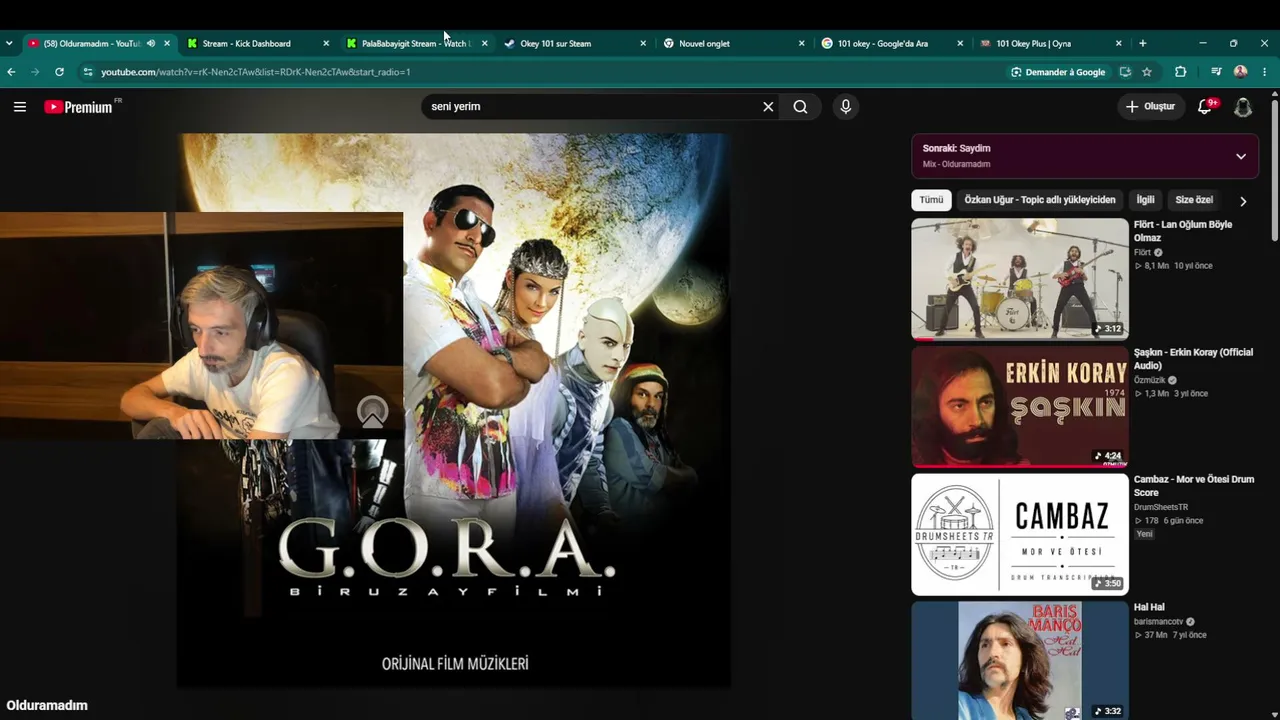The image size is (1280, 720).
Task: Click the Oluştur create button
Action: [1150, 107]
